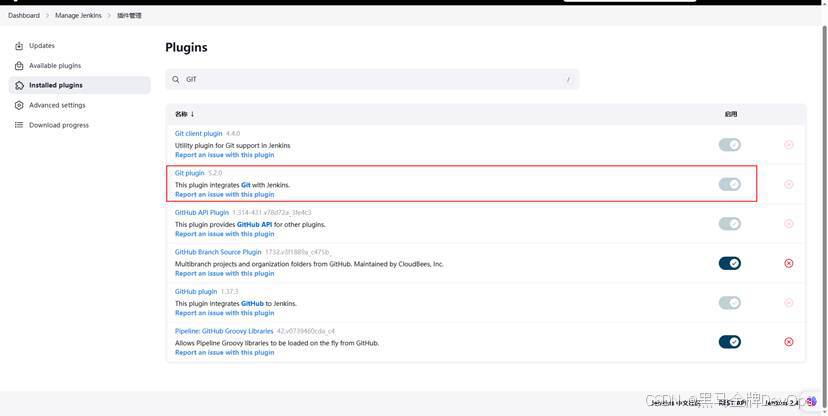Go to Dashboard breadcrumb
The image size is (828, 416).
tap(24, 15)
